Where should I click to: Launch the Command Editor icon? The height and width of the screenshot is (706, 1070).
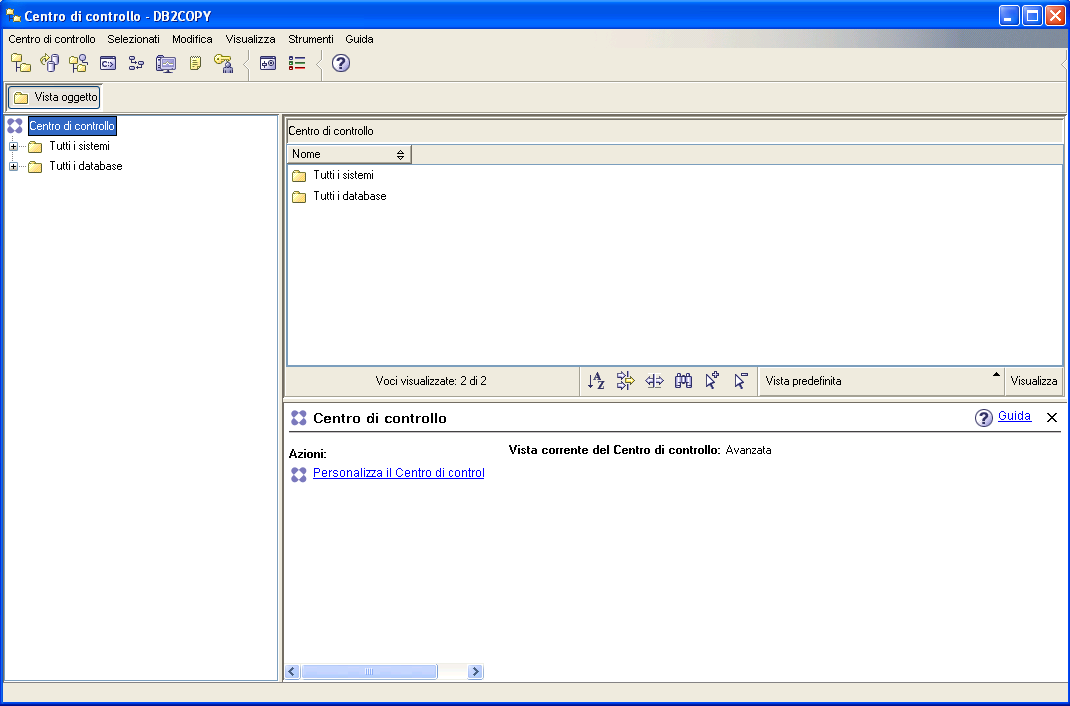[108, 63]
